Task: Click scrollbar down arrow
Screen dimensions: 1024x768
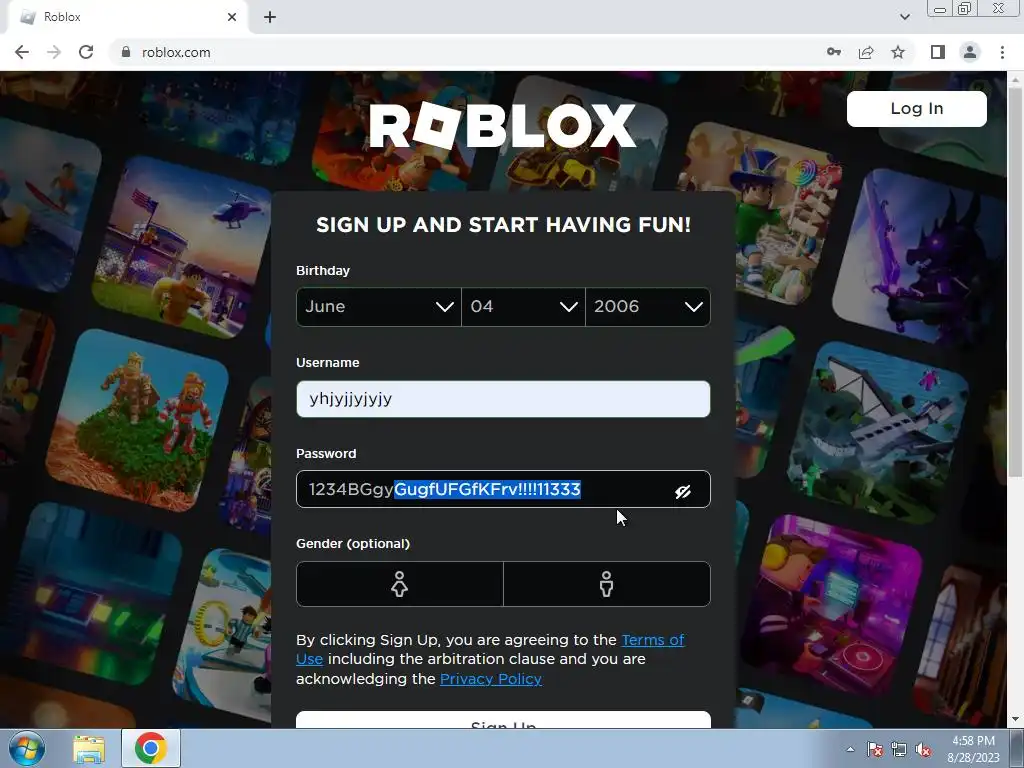Action: (1015, 720)
